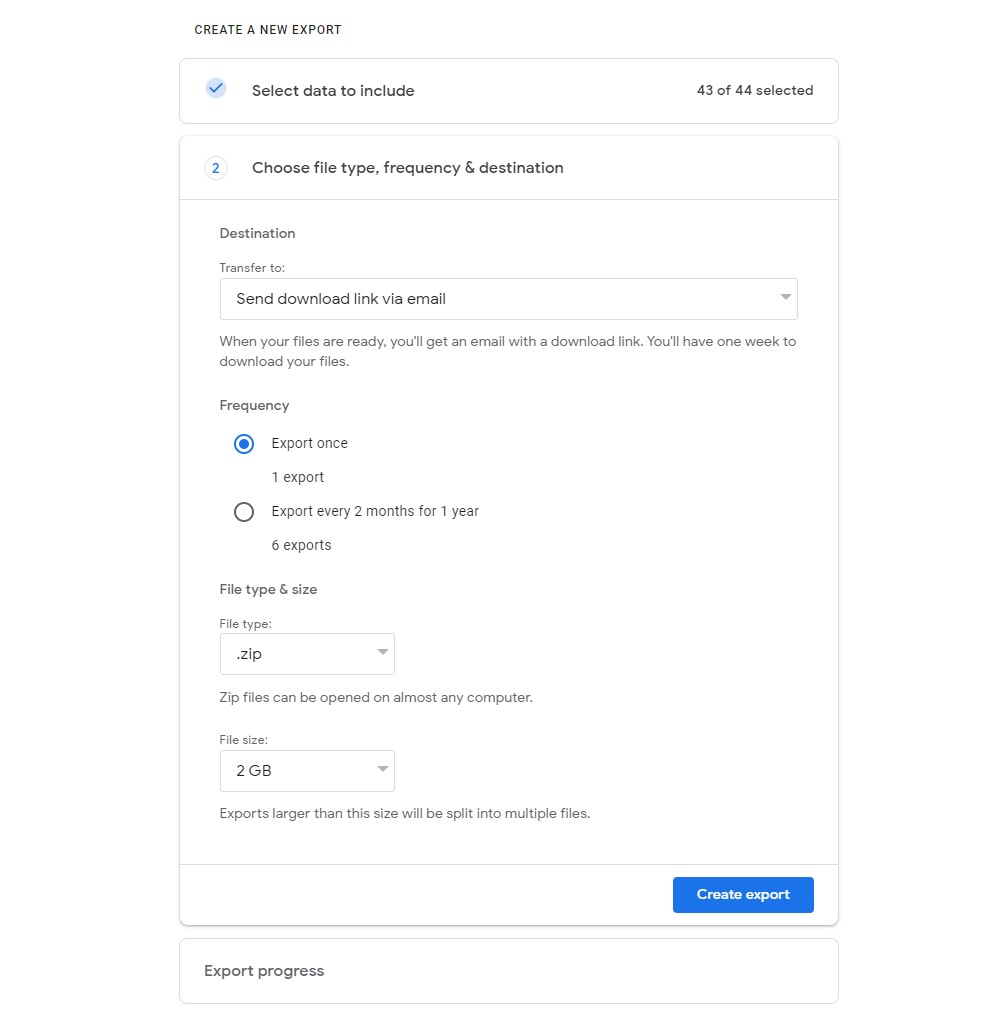This screenshot has width=985, height=1032.
Task: Click the '6 exports' description text
Action: [301, 545]
